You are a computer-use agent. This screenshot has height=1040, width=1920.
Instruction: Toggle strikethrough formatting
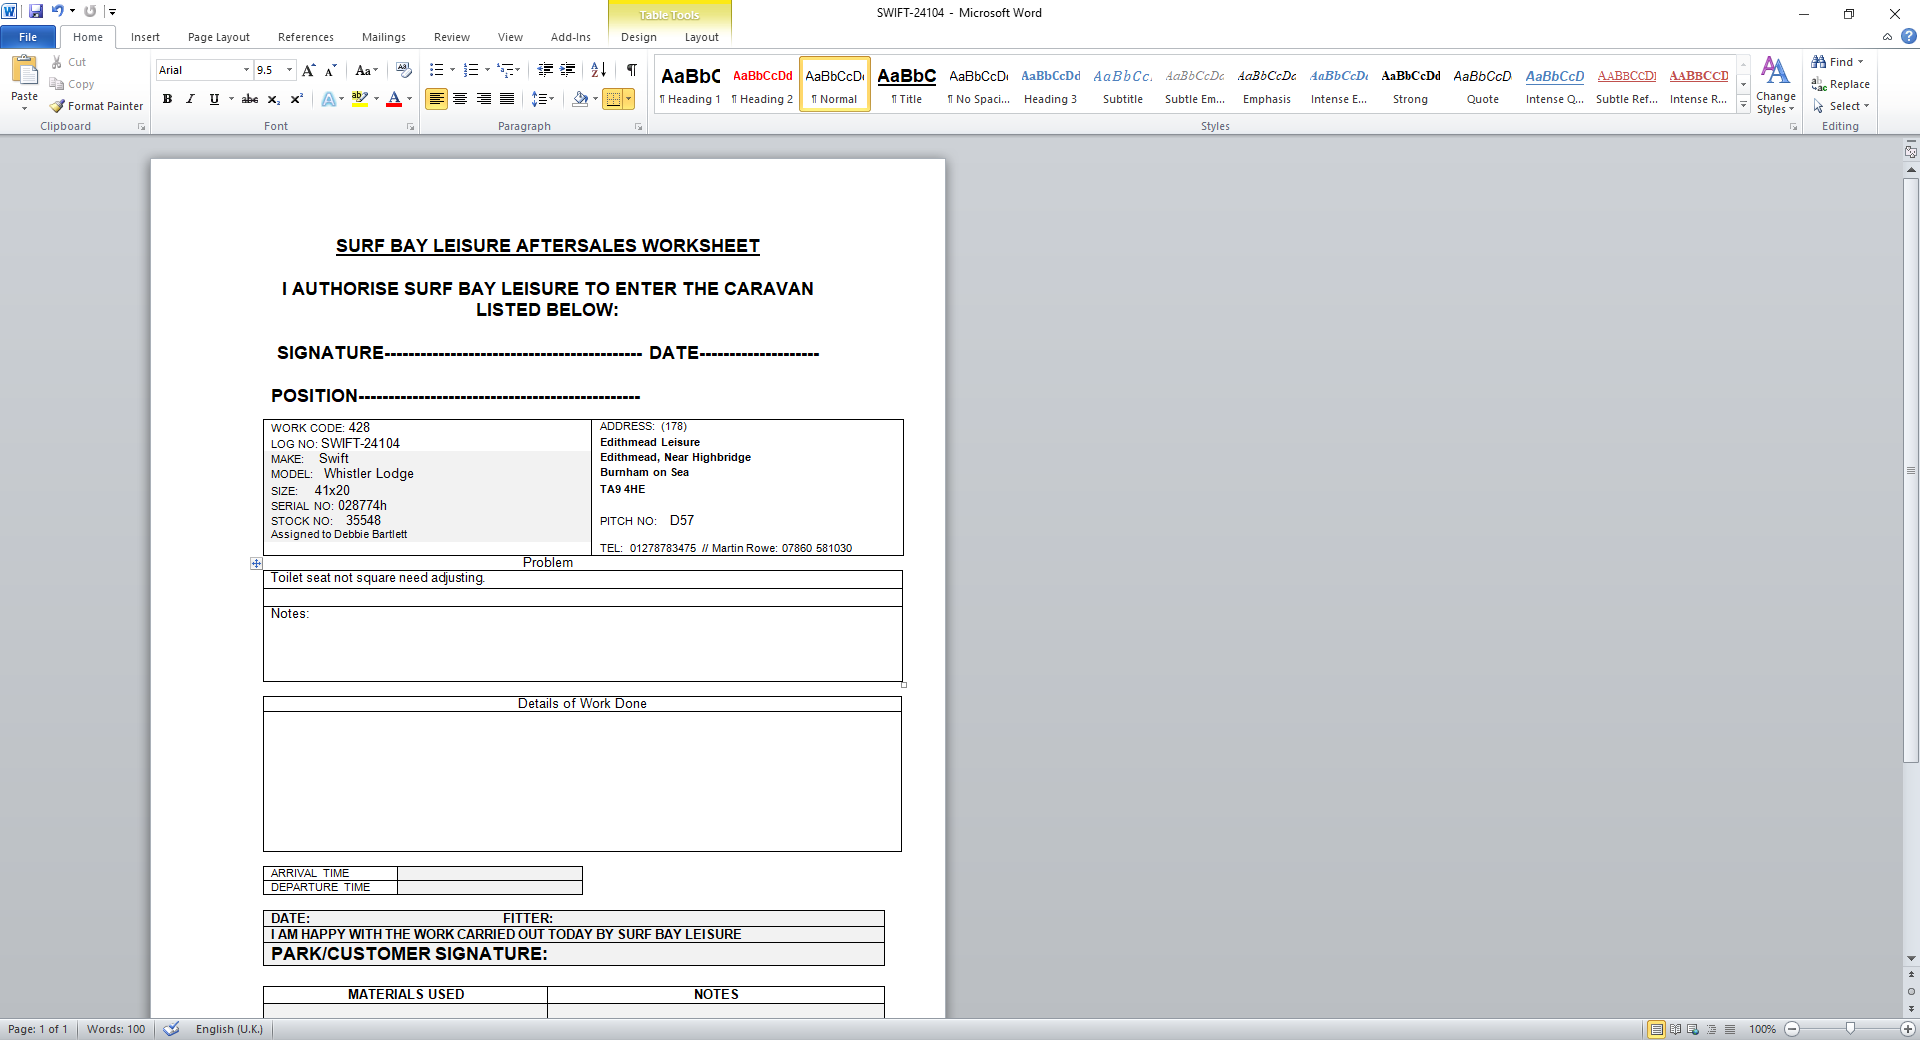click(250, 99)
